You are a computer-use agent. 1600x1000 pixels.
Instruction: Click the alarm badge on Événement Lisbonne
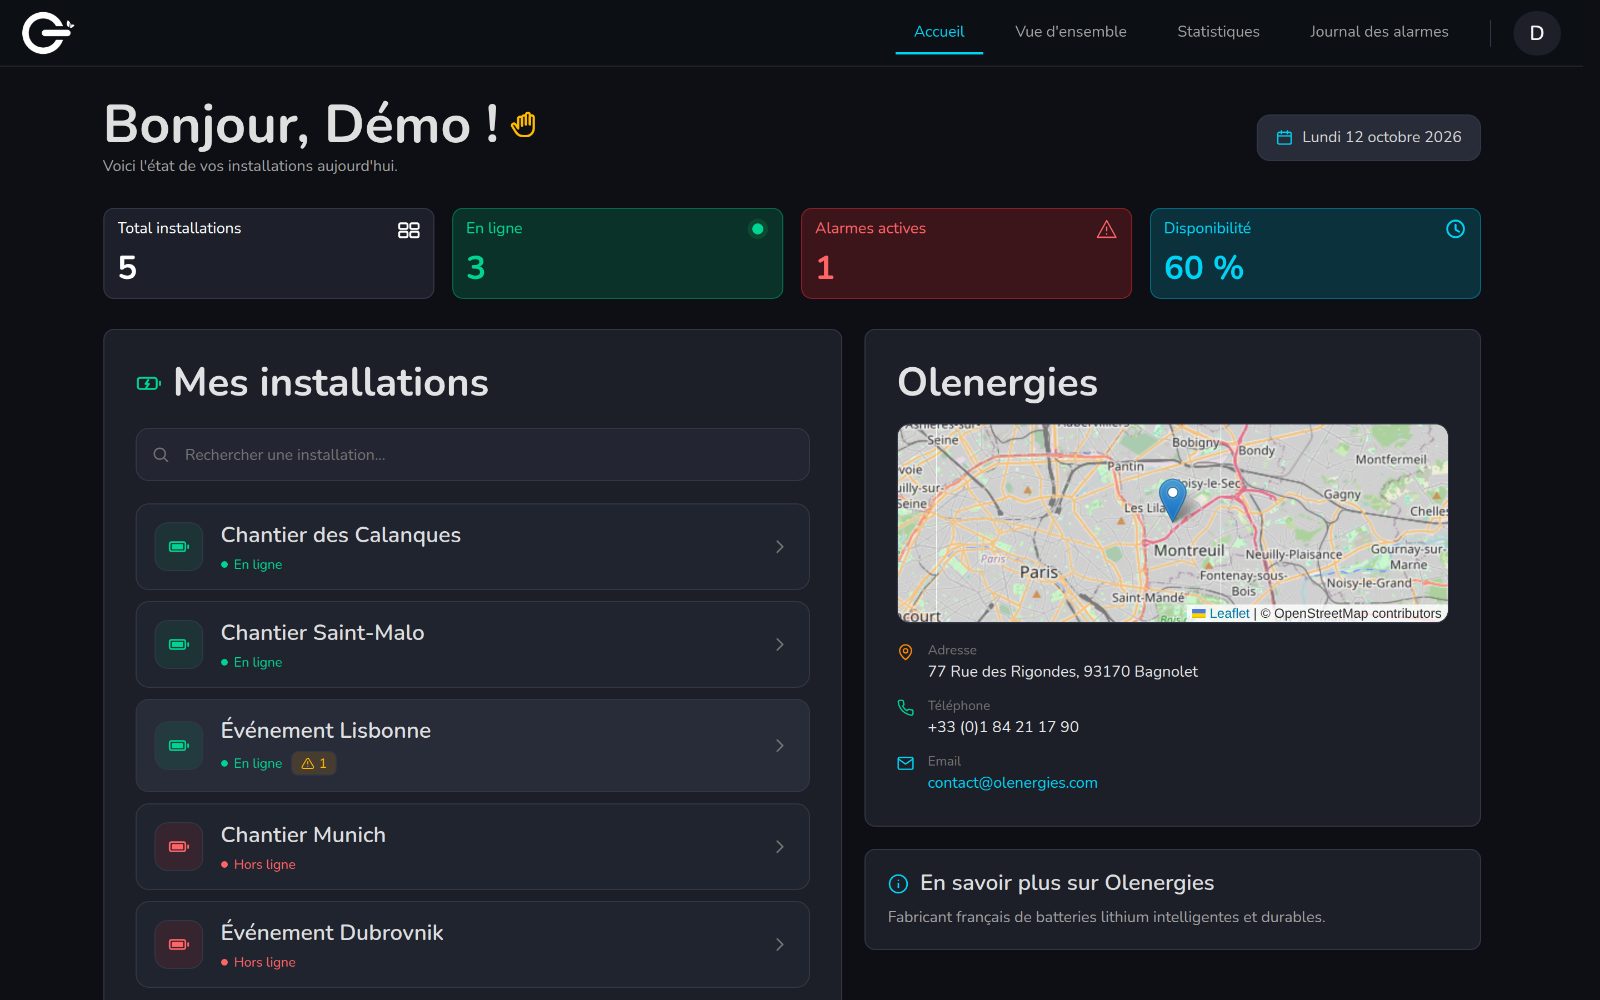[314, 763]
